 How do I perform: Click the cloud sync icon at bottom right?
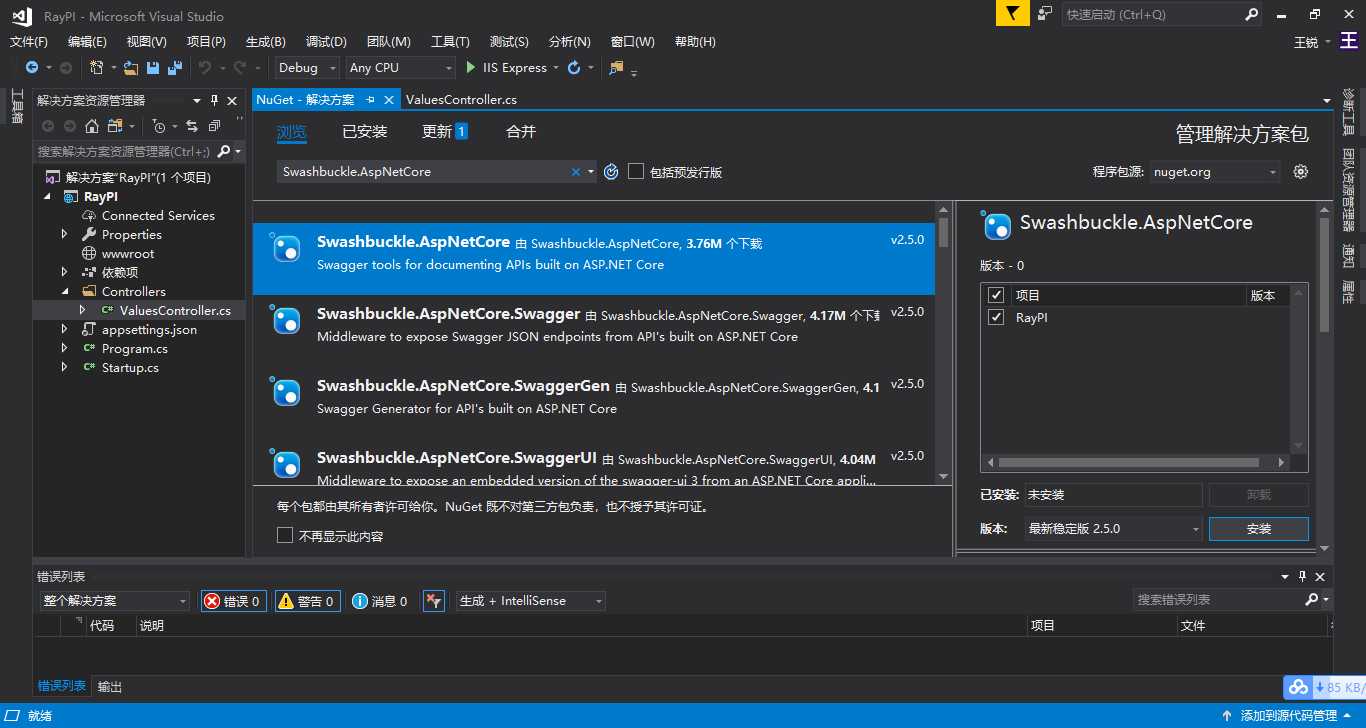pyautogui.click(x=1298, y=687)
